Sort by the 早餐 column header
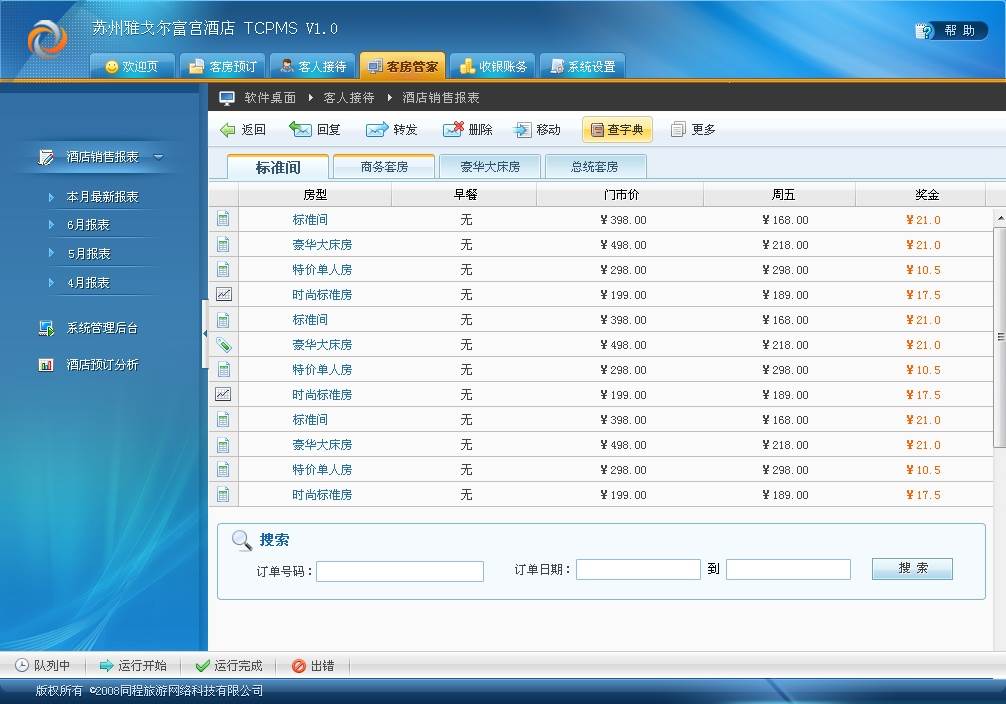The height and width of the screenshot is (704, 1006). [465, 194]
